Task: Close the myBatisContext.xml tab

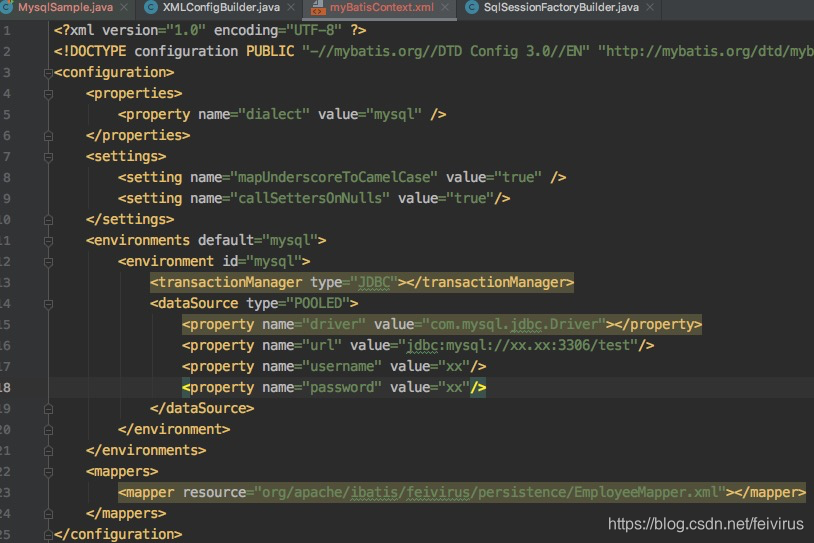Action: tap(445, 7)
